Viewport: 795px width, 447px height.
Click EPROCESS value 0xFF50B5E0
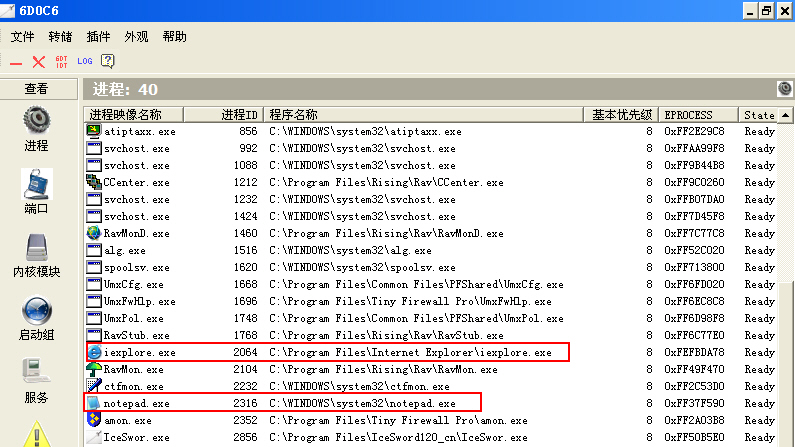694,437
